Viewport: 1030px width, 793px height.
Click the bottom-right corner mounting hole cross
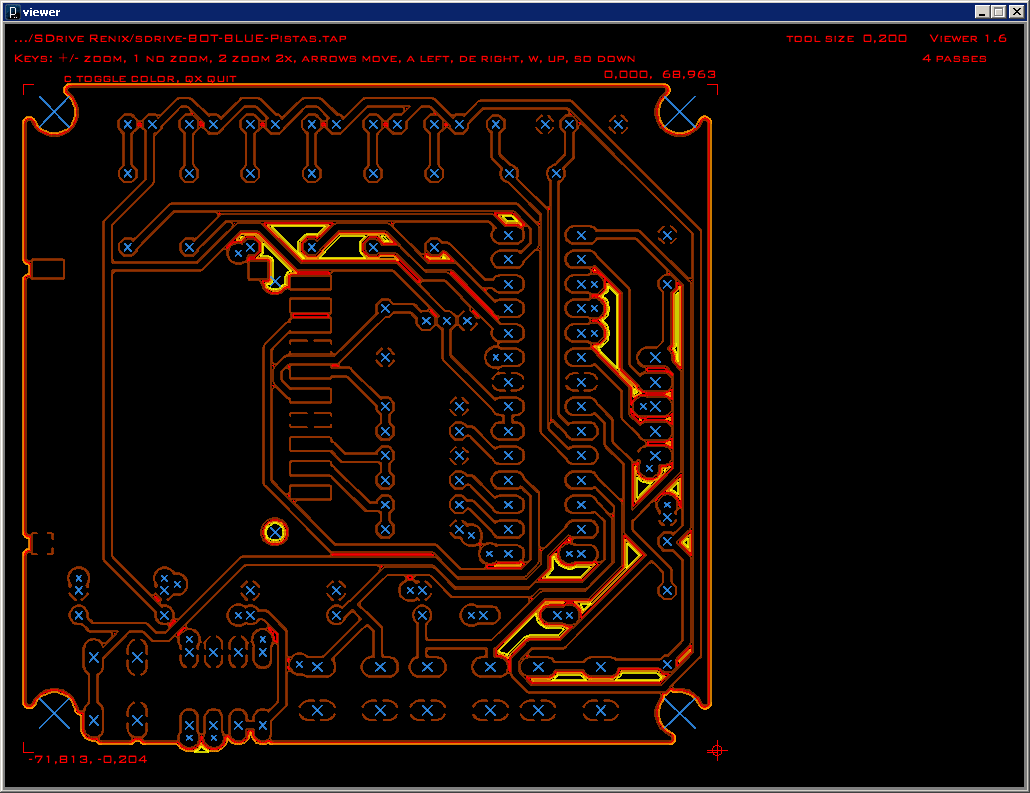click(x=681, y=712)
